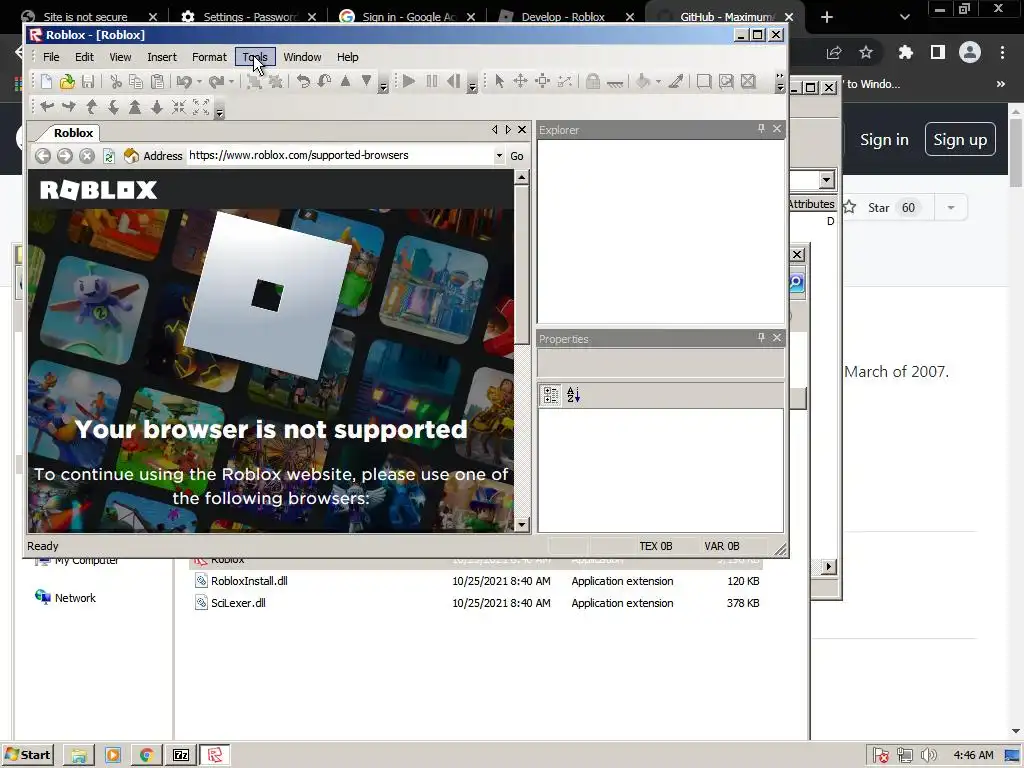Open the Undo history dropdown arrow
The width and height of the screenshot is (1024, 768).
[199, 82]
